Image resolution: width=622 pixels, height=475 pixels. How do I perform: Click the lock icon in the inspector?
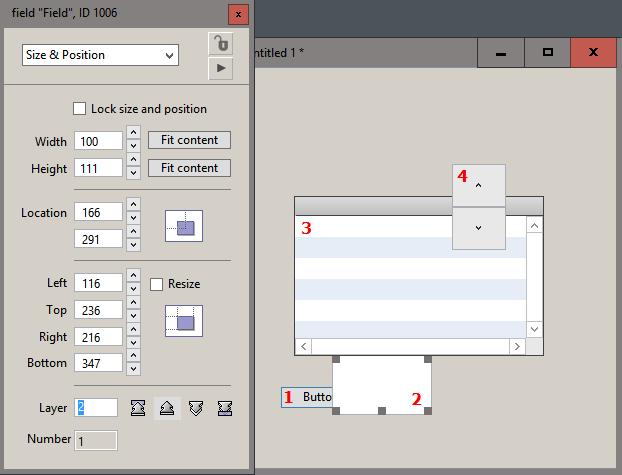[220, 44]
